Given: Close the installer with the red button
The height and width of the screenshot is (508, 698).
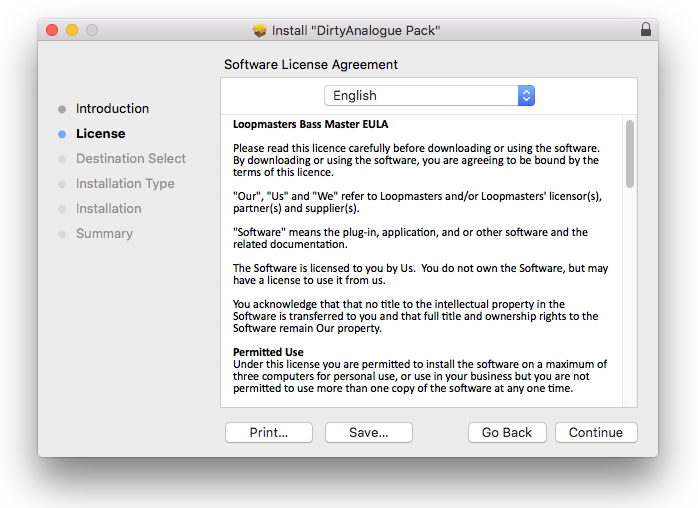Looking at the screenshot, I should (x=52, y=30).
